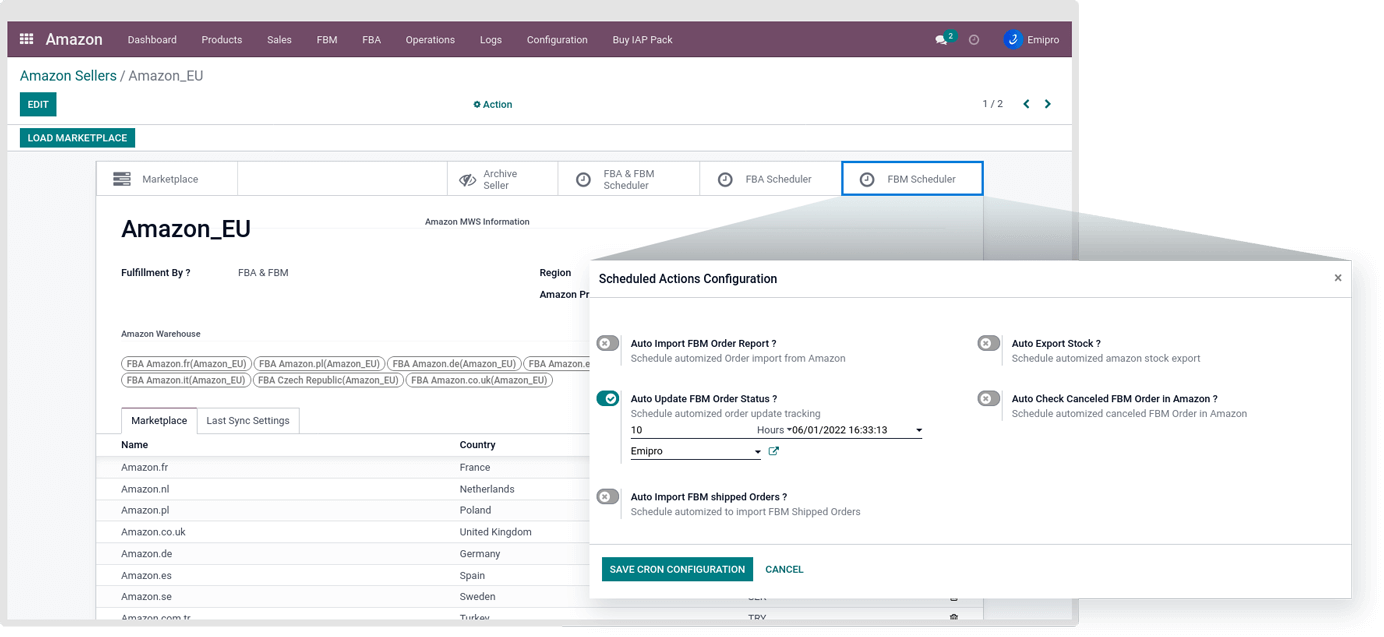Open the Configuration menu

pos(557,40)
